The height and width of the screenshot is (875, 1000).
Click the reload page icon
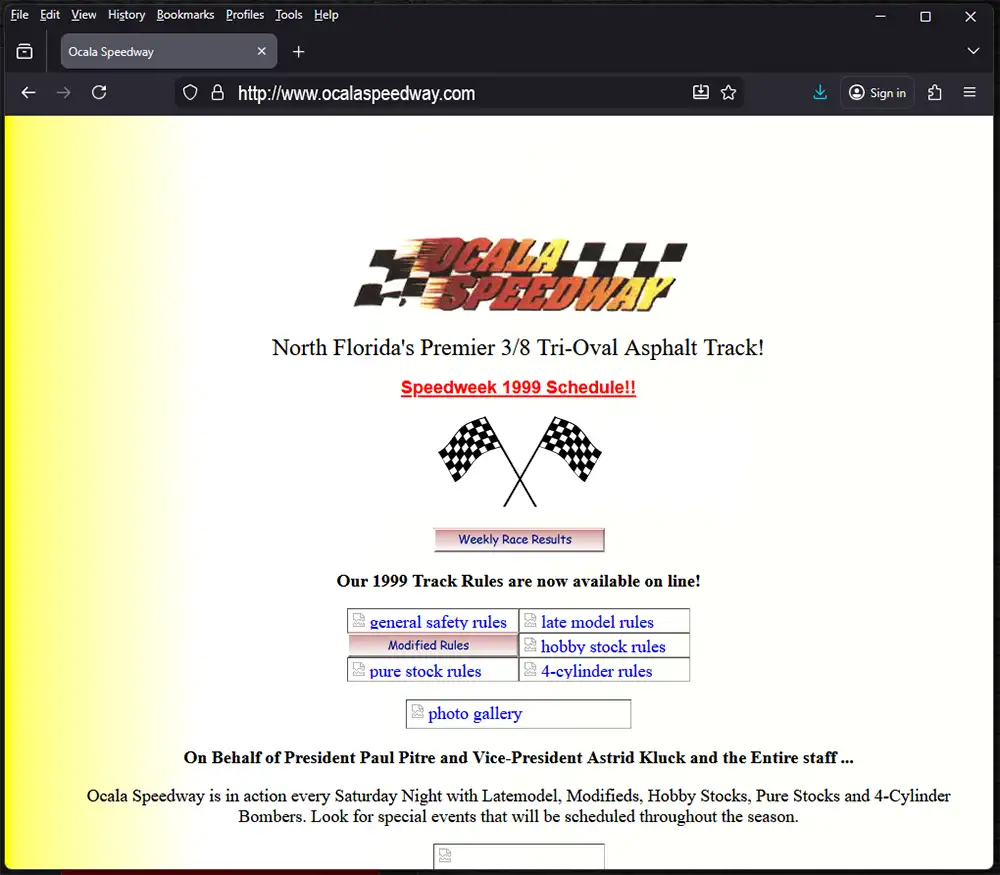[x=99, y=93]
